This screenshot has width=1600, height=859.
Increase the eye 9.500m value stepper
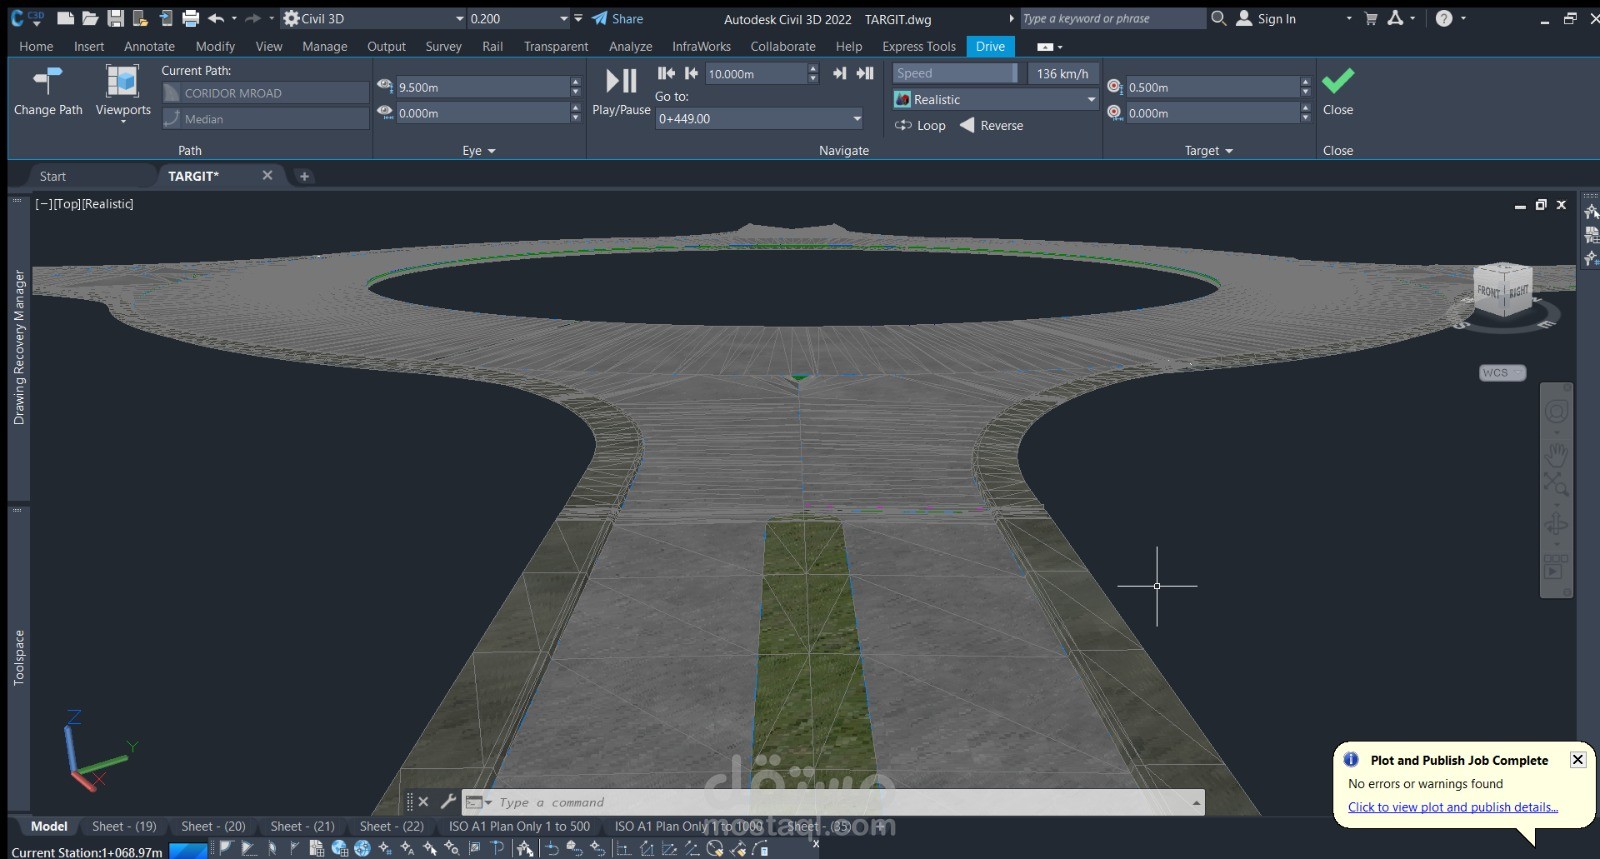[575, 82]
